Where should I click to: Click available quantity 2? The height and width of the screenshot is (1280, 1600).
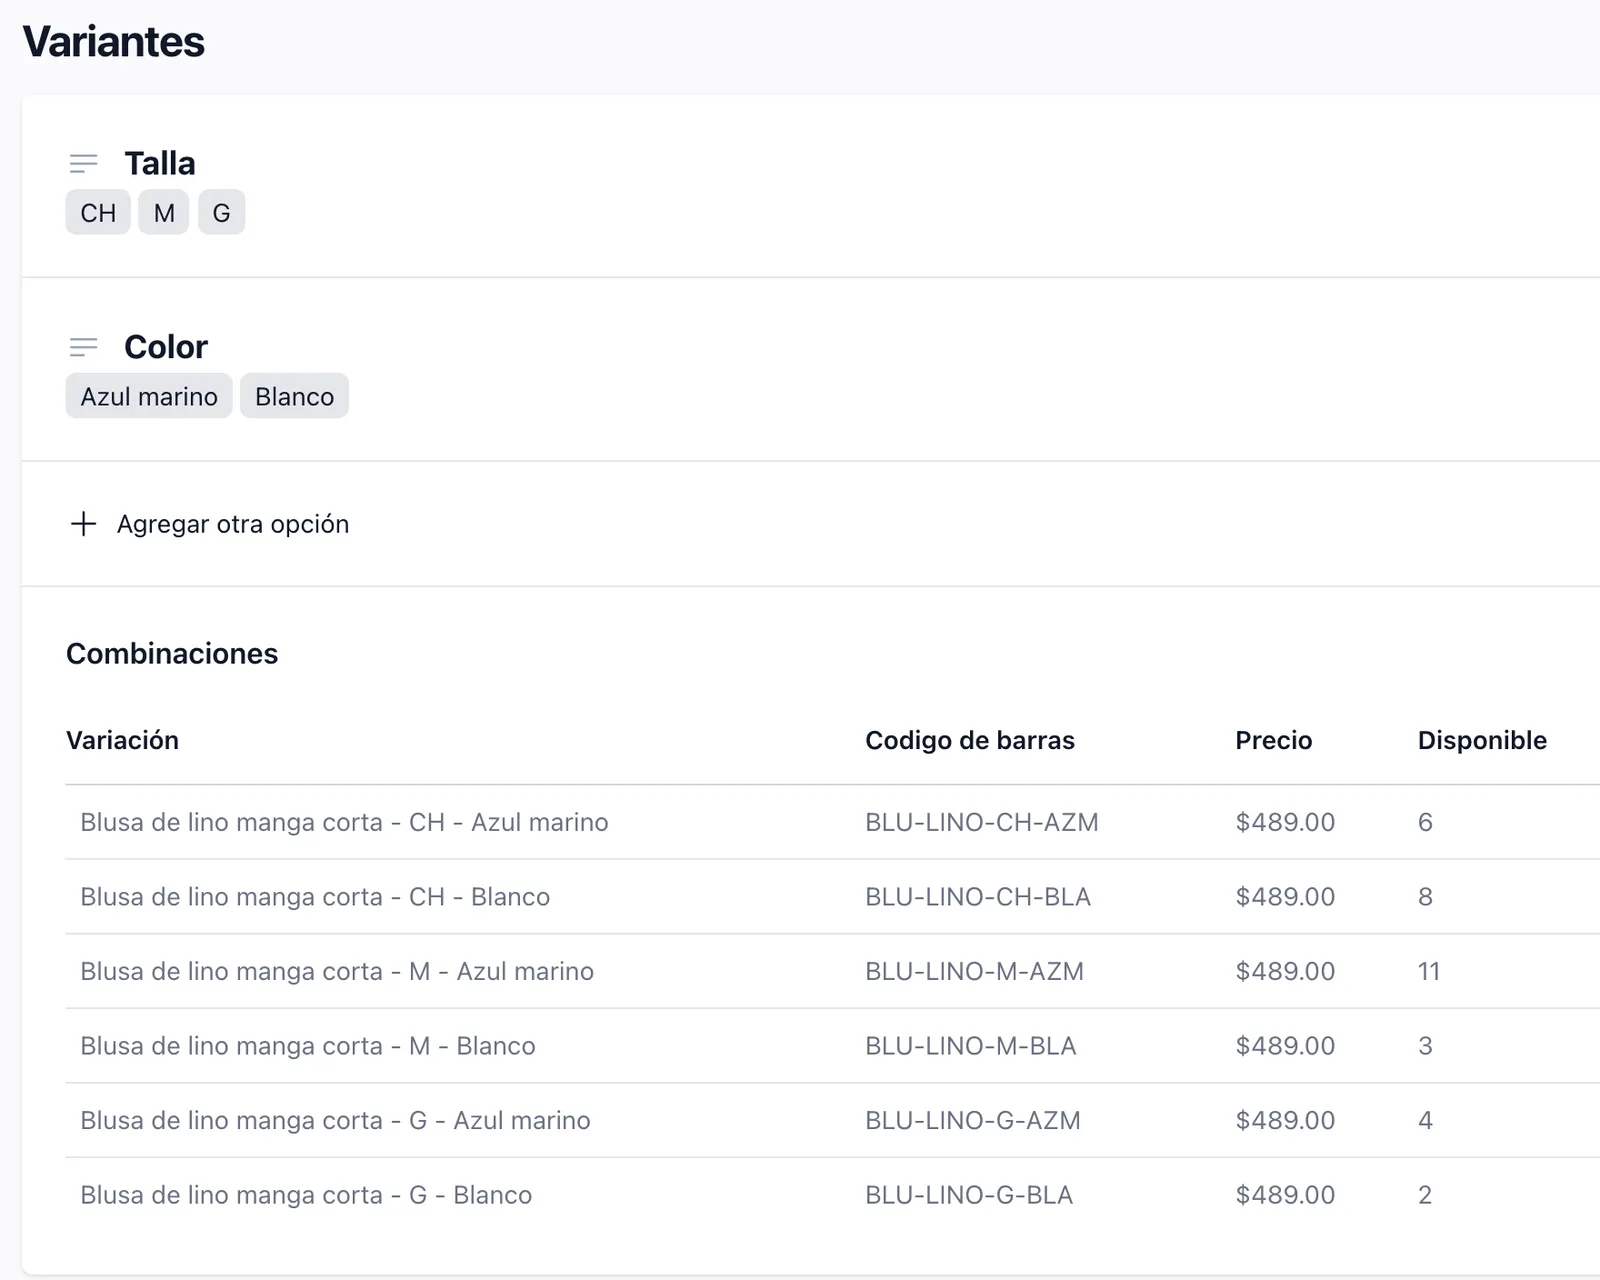[1425, 1195]
